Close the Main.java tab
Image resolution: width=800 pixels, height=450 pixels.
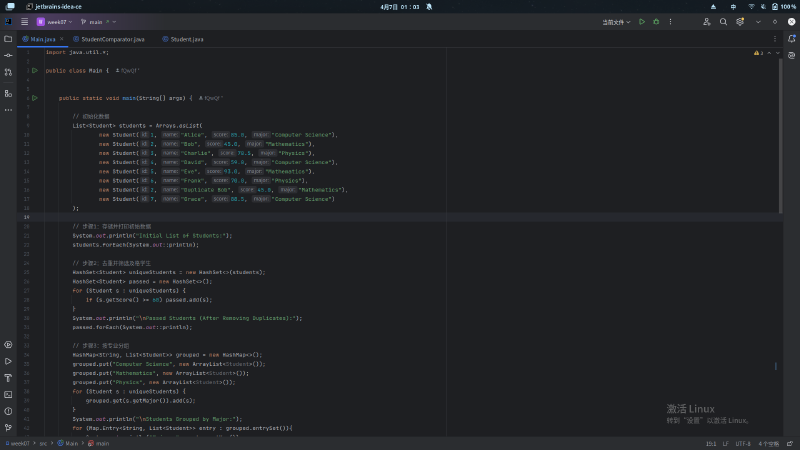tap(62, 39)
